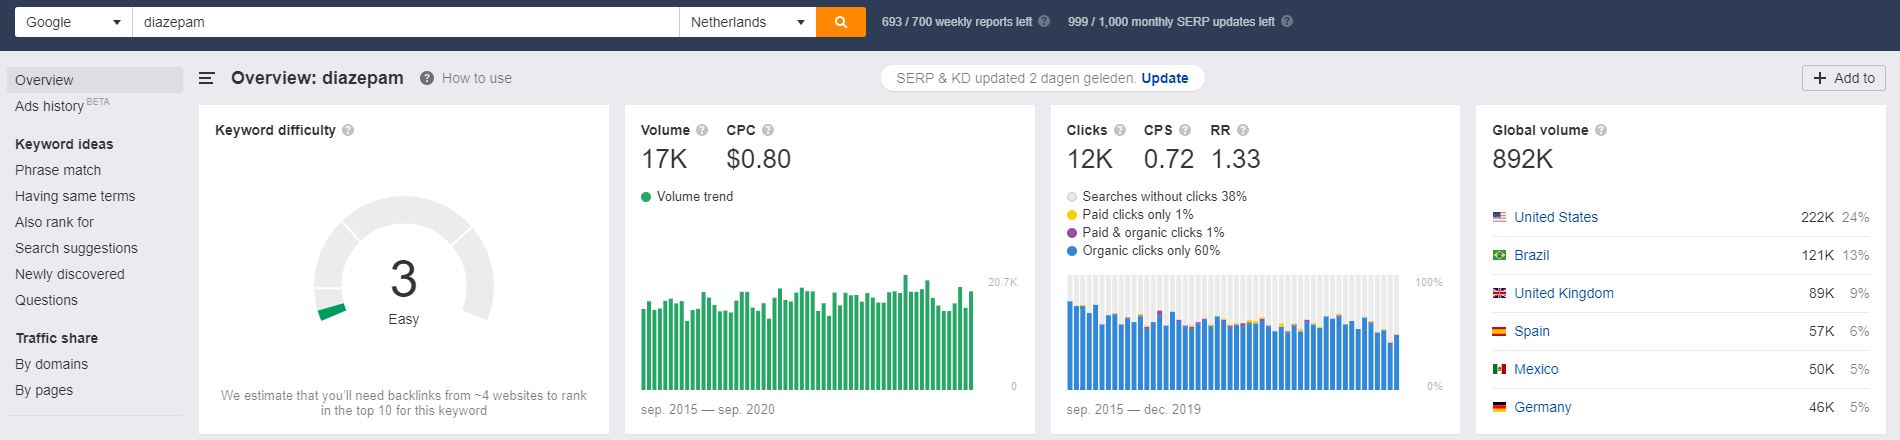Click the $0.80 CPC value
Viewport: 1900px width, 440px height.
click(x=759, y=159)
